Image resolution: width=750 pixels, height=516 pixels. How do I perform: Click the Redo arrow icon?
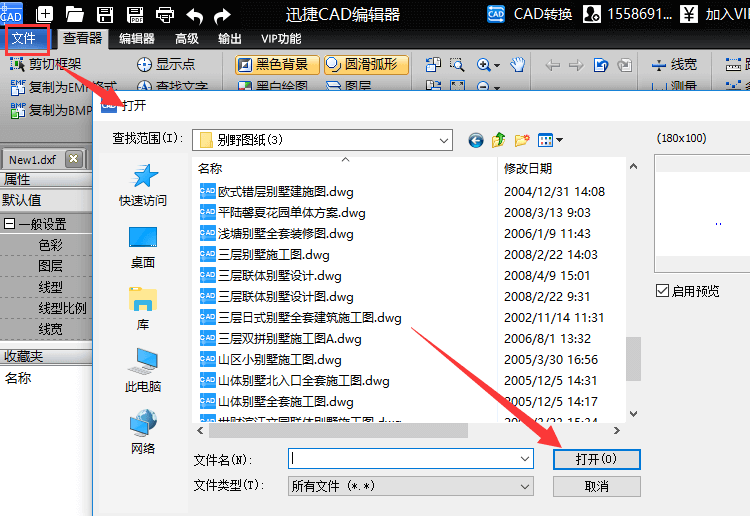coord(222,16)
